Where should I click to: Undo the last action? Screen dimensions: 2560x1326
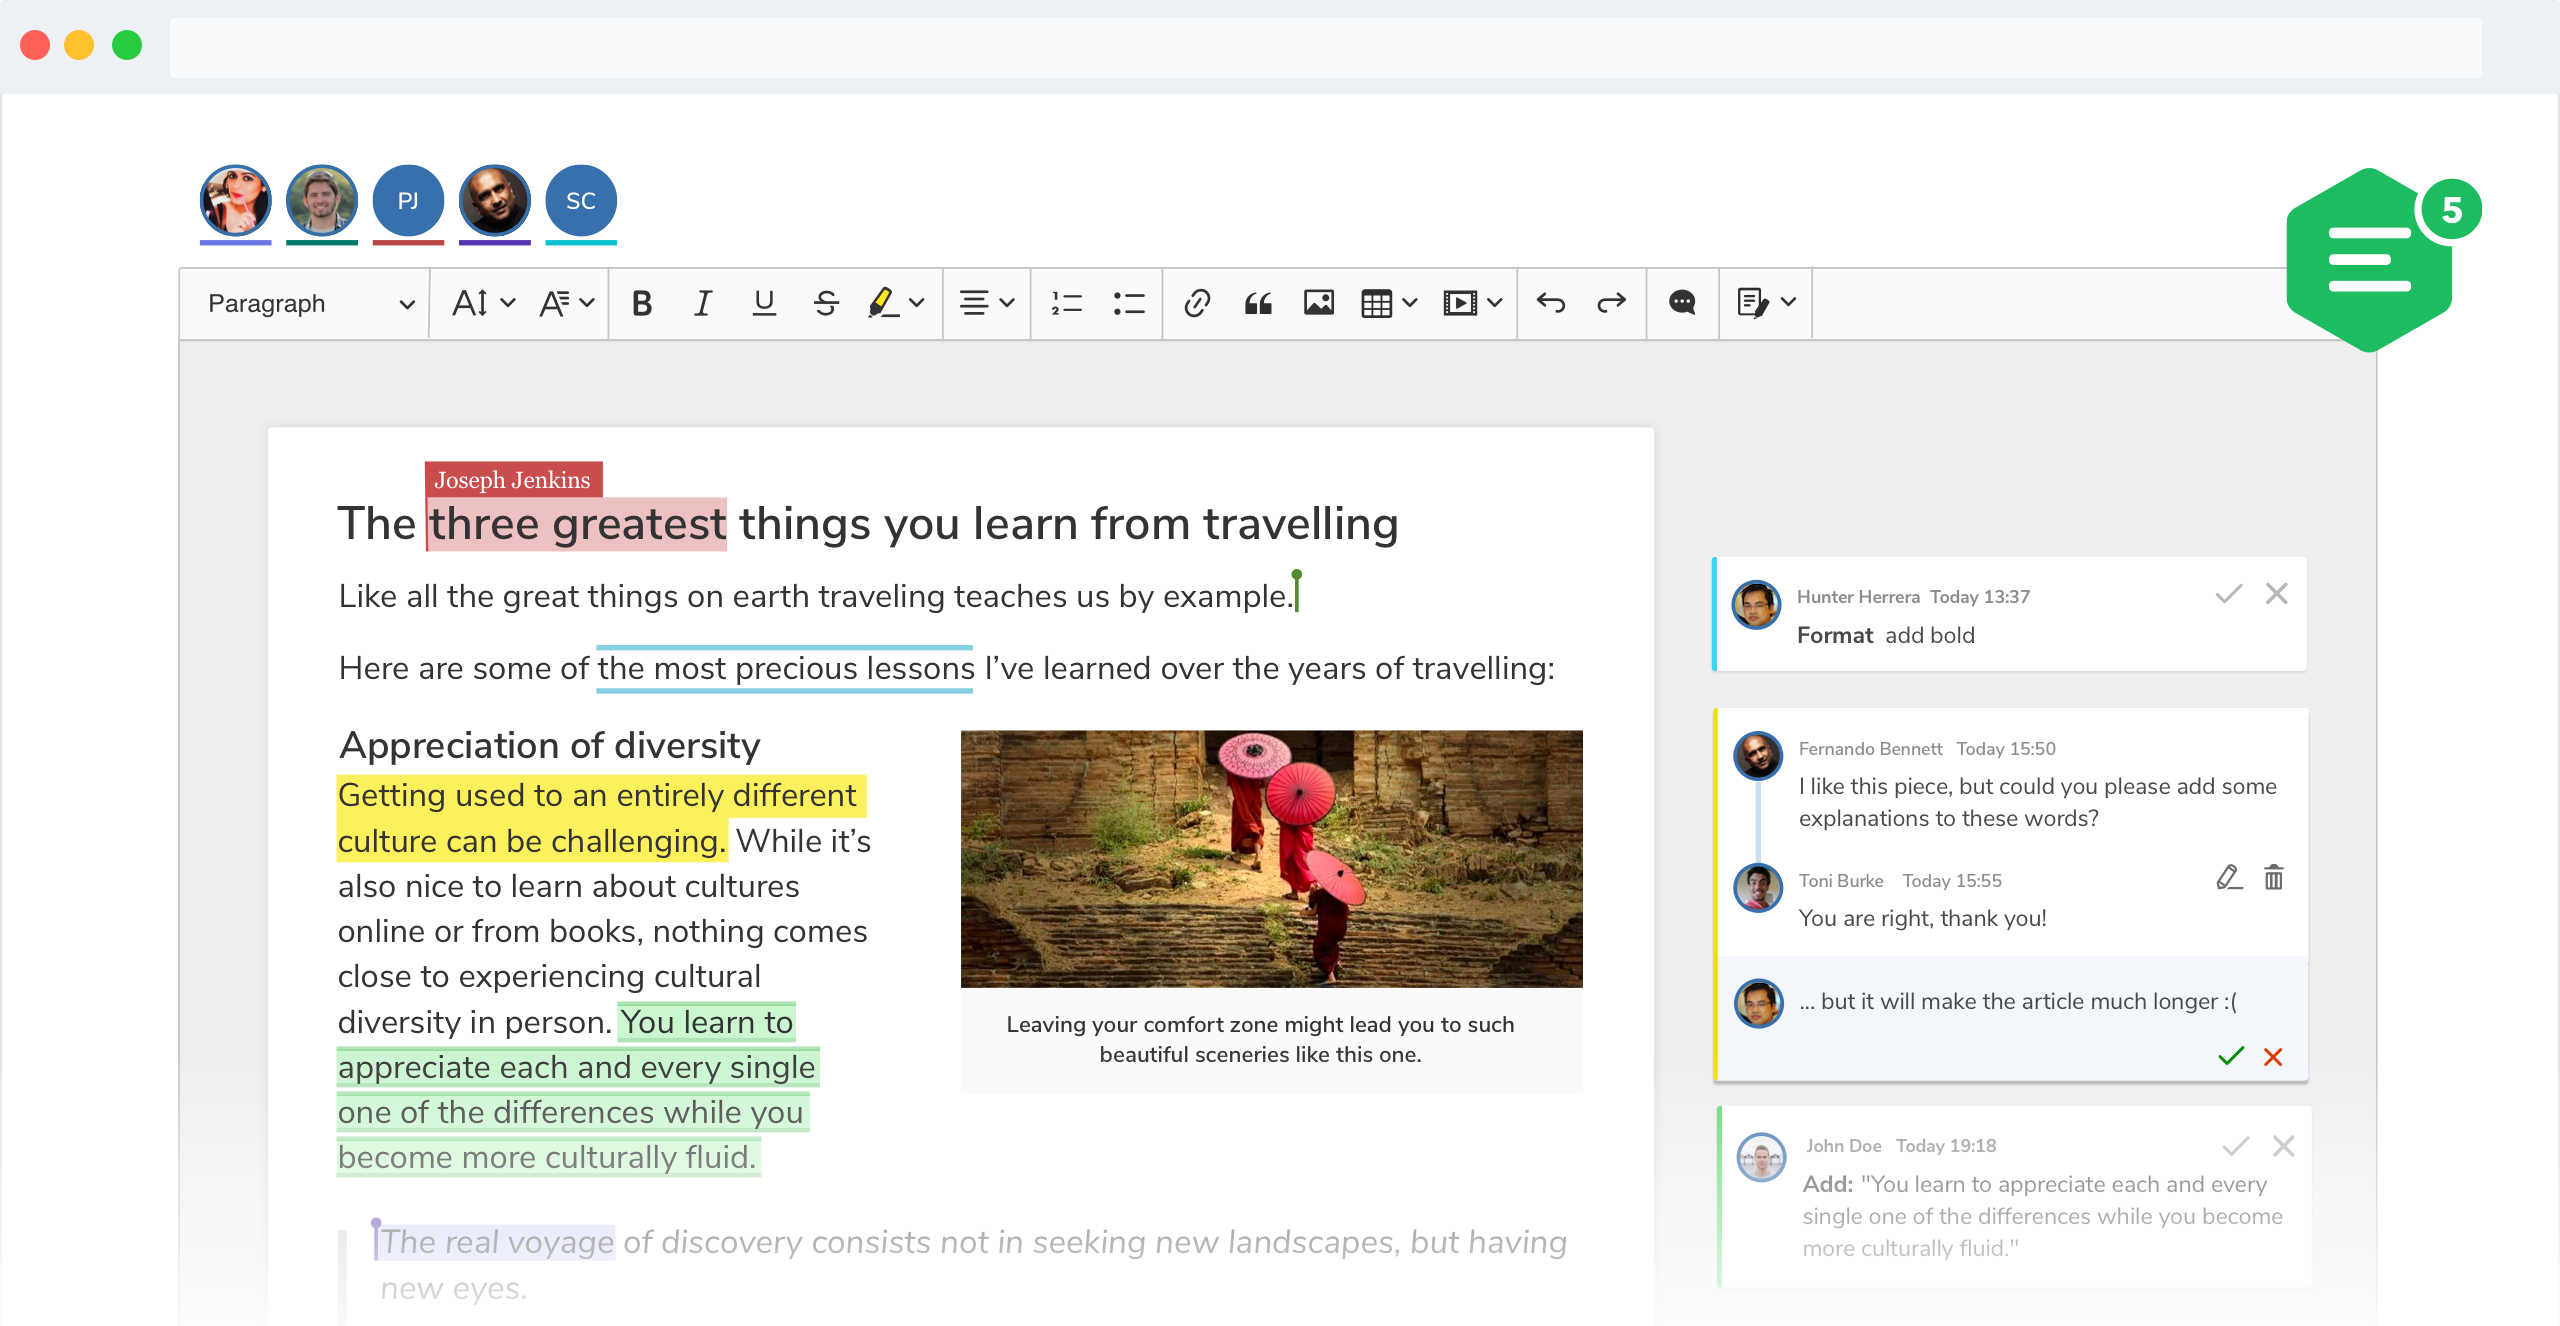tap(1551, 303)
